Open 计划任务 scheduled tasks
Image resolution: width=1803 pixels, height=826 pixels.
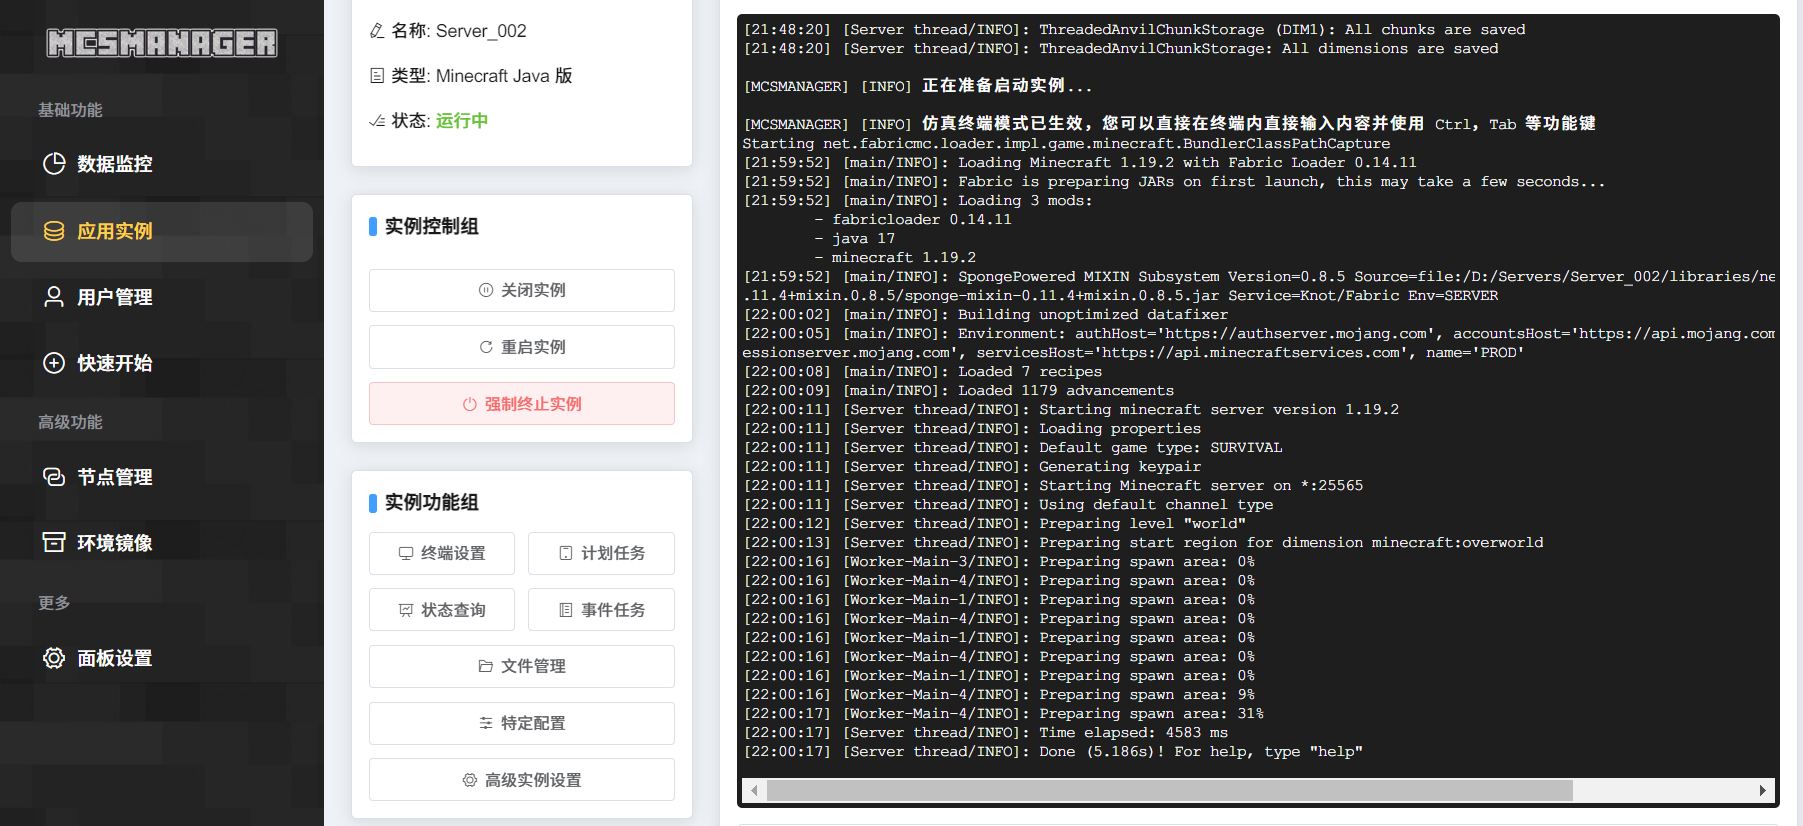(x=602, y=553)
